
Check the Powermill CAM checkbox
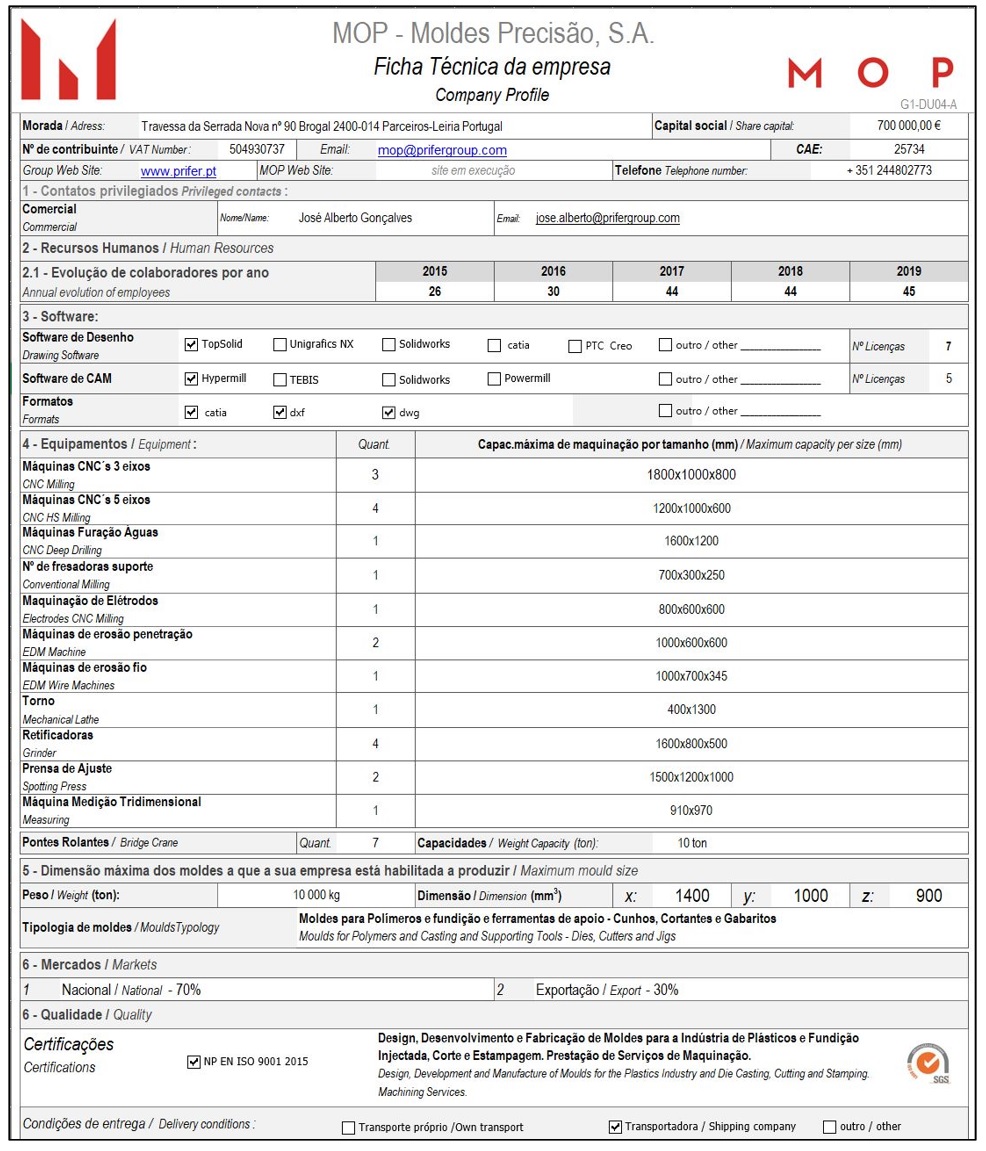(494, 379)
